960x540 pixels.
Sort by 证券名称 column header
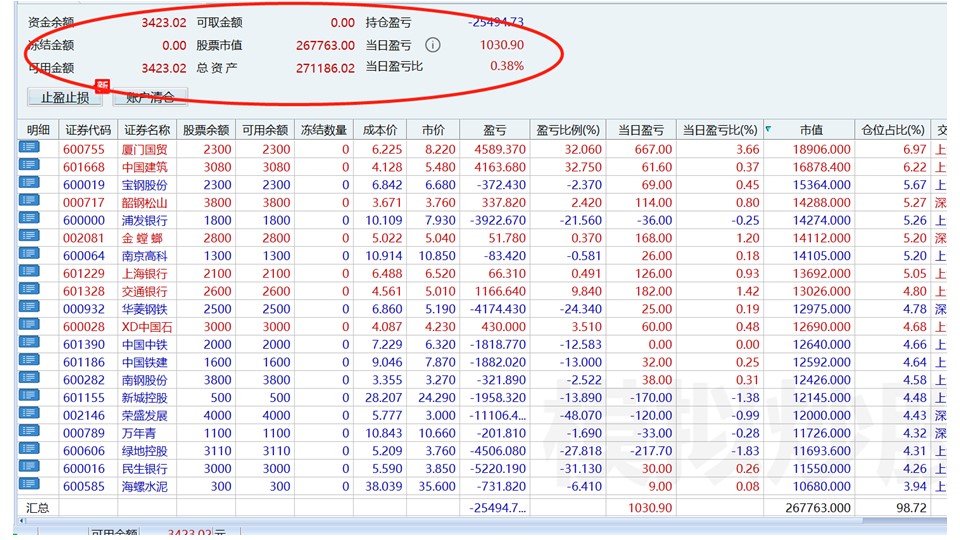pyautogui.click(x=147, y=130)
